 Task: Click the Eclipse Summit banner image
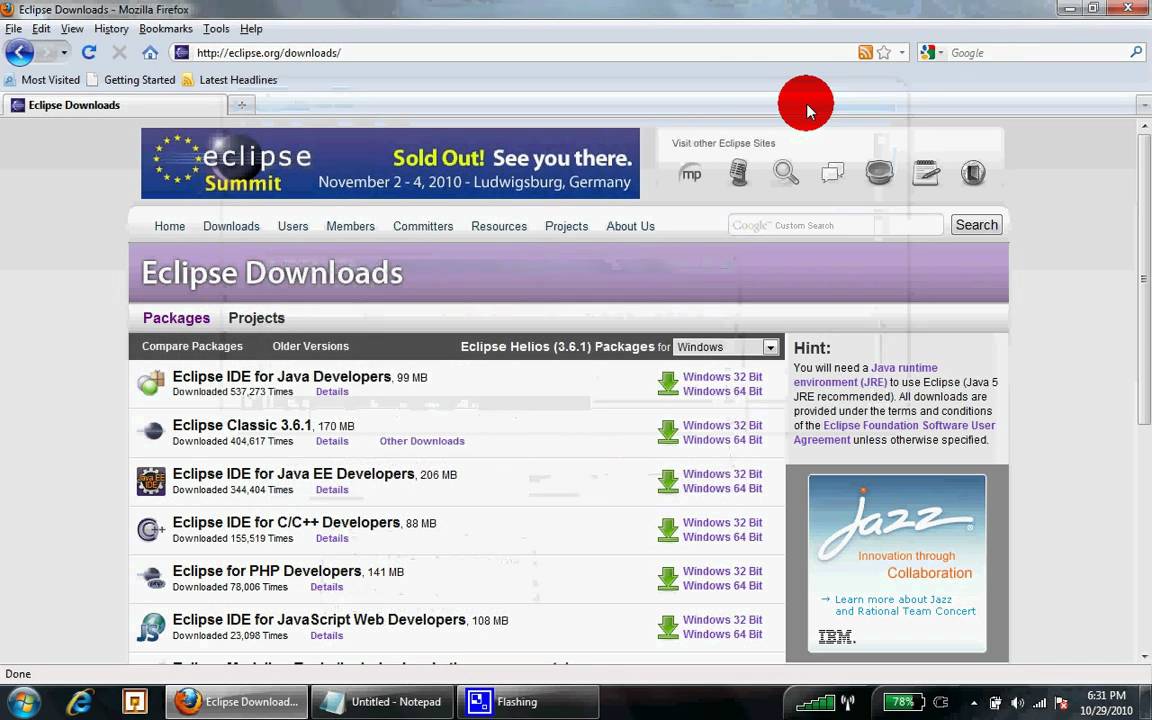point(390,163)
